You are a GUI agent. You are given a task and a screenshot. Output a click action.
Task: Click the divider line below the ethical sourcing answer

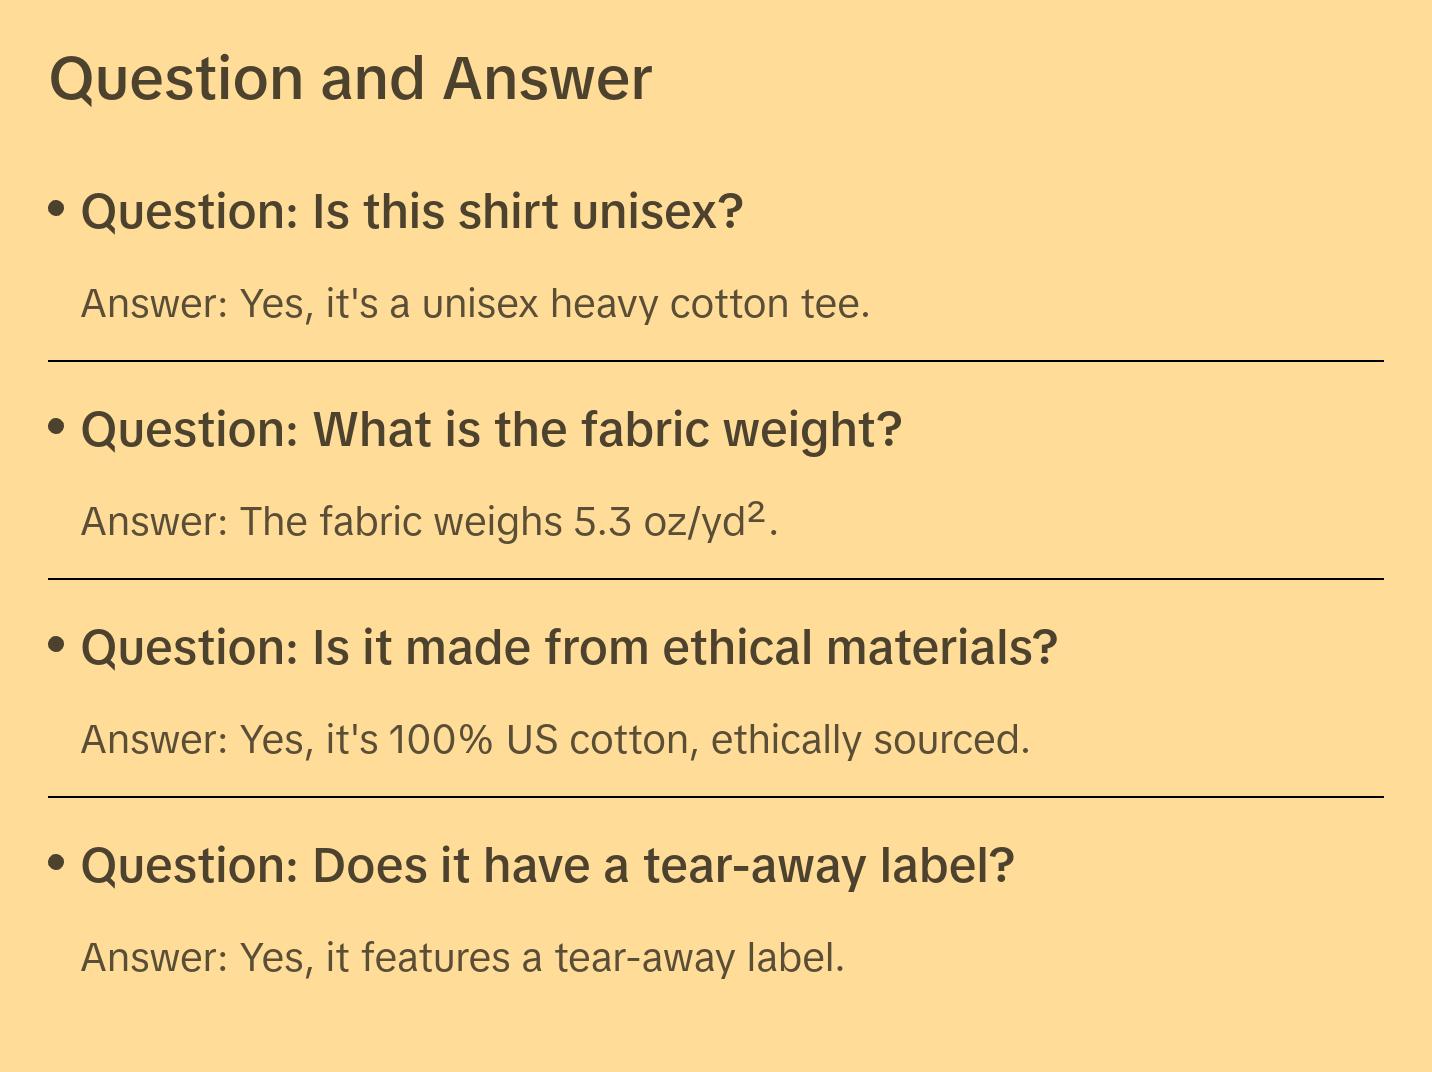coord(716,797)
